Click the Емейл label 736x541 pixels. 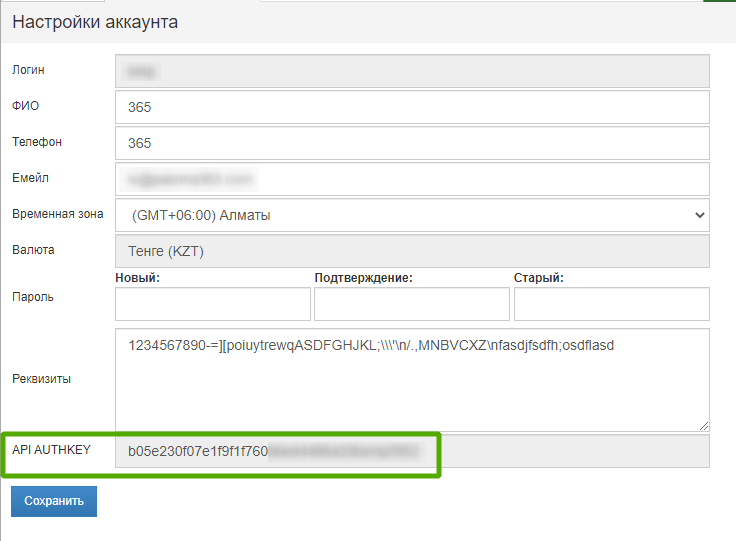(x=30, y=178)
